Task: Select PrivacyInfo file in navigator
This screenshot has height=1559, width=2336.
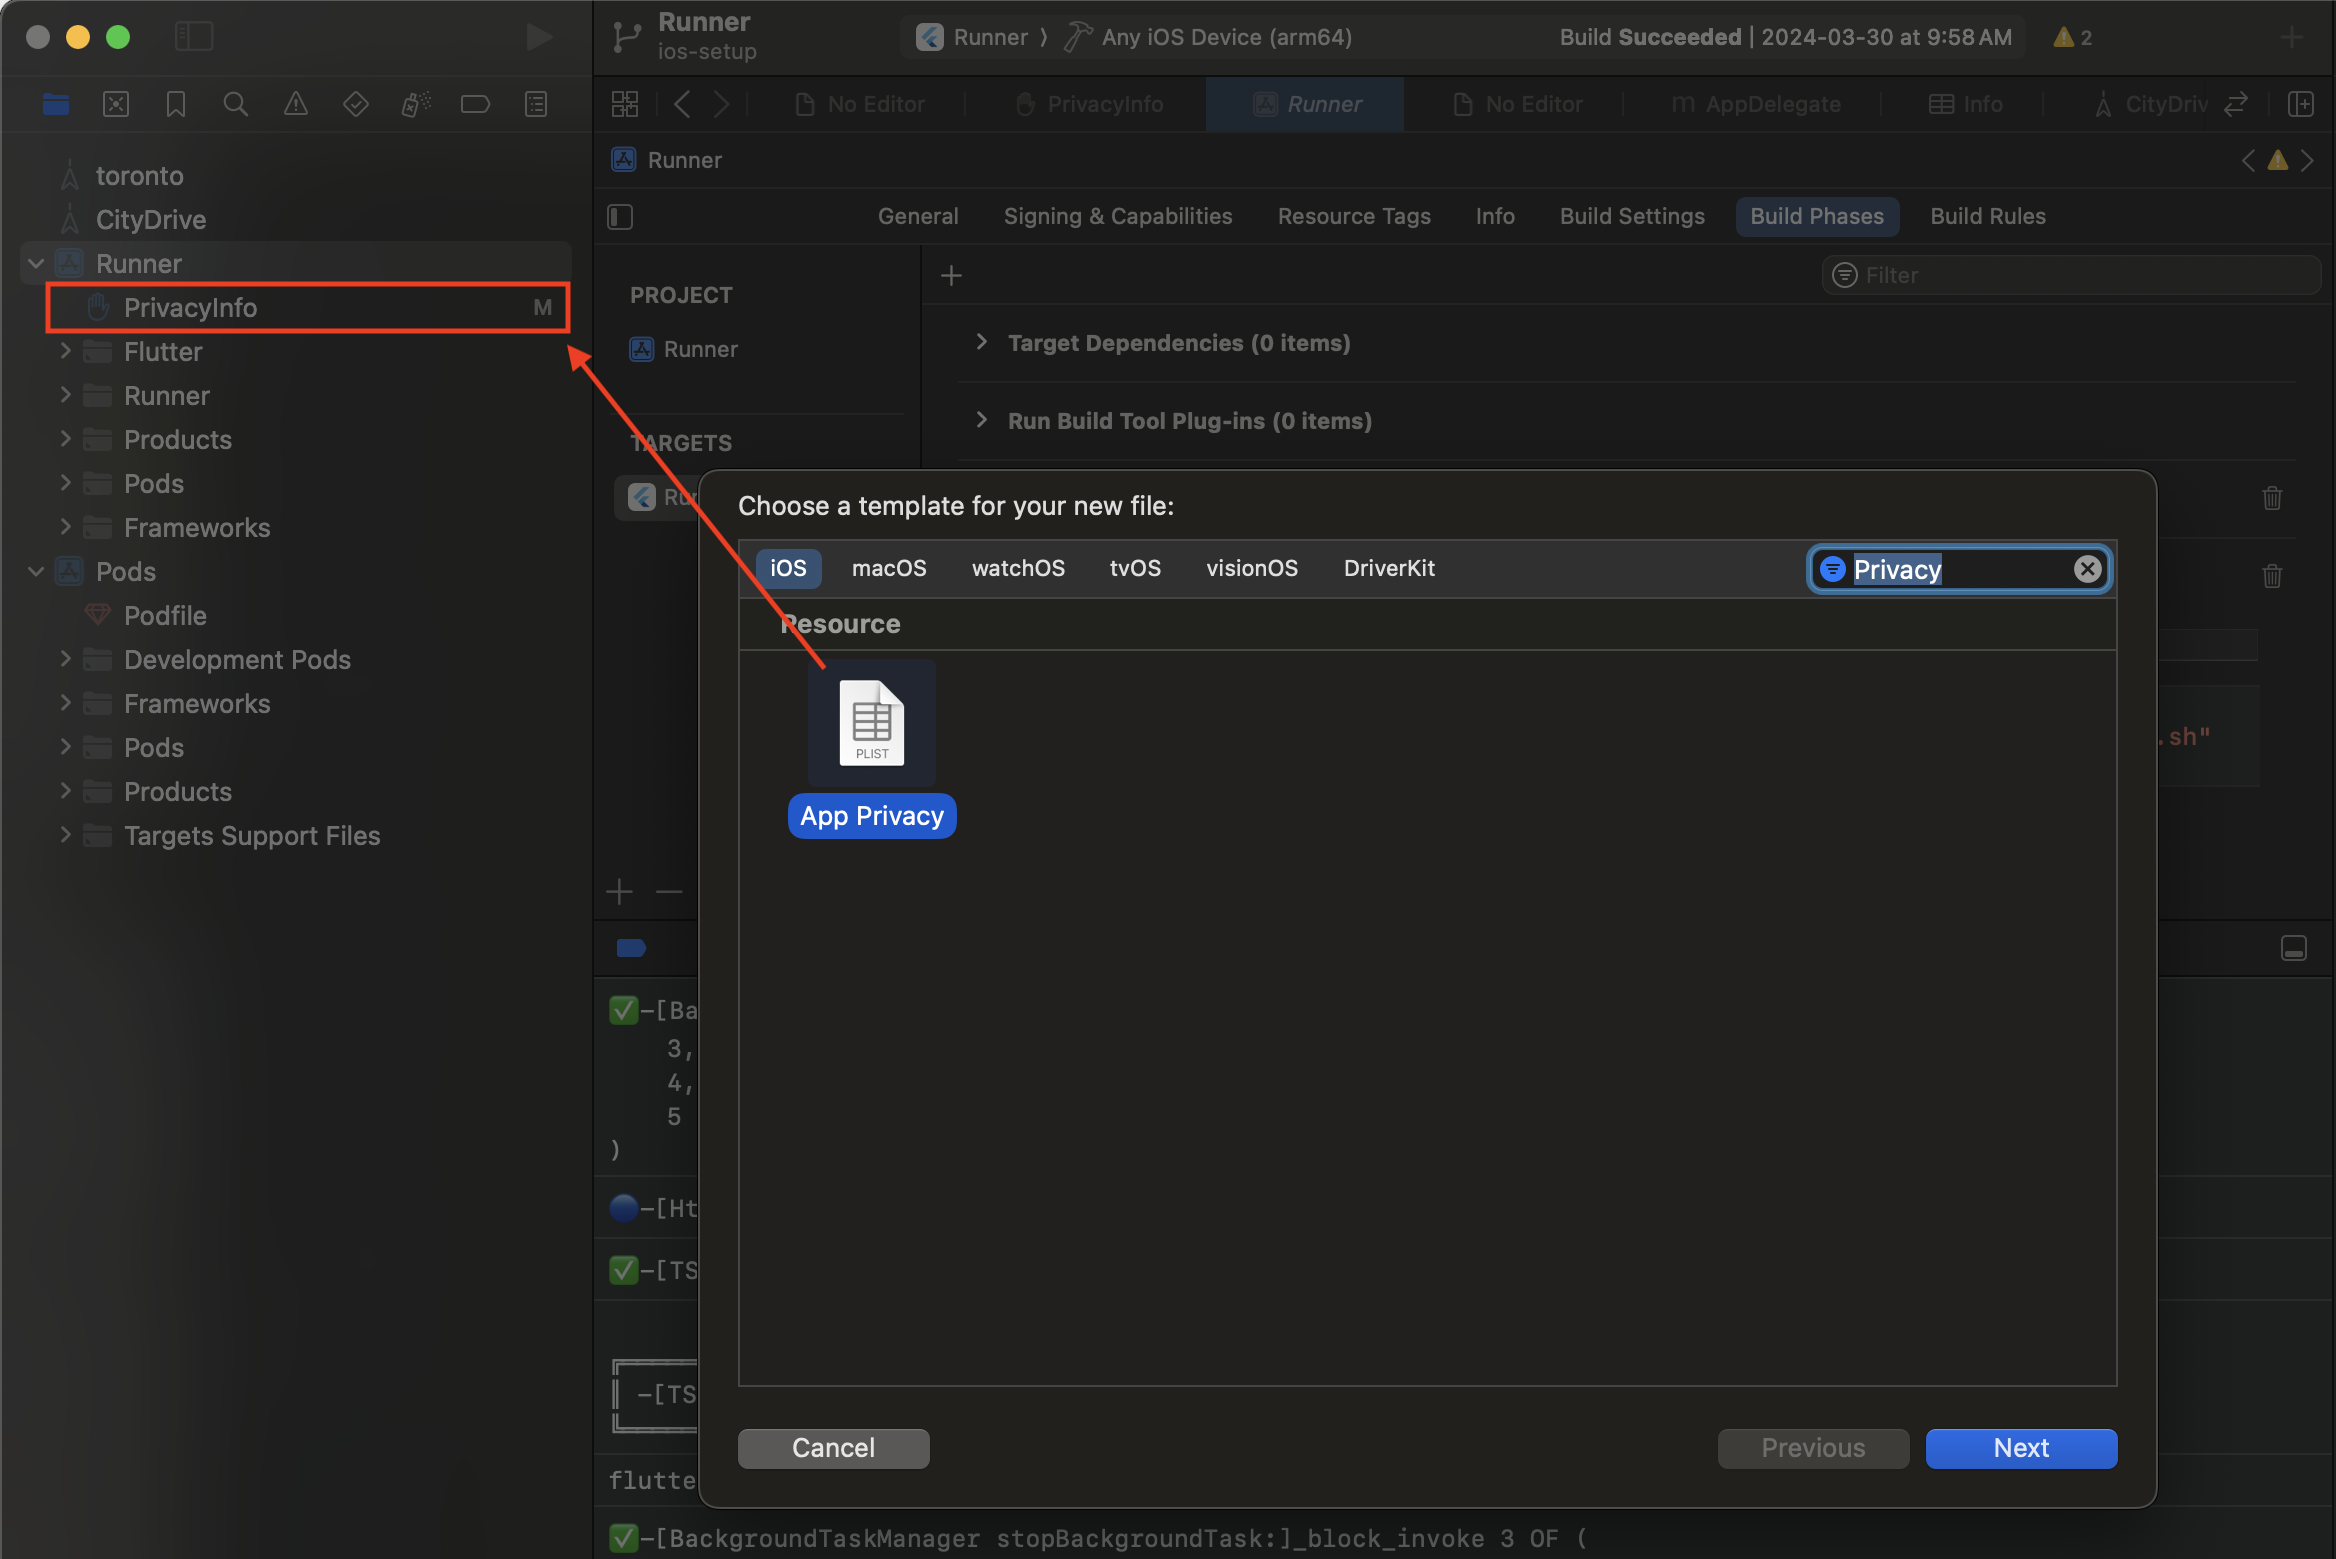Action: [x=308, y=308]
